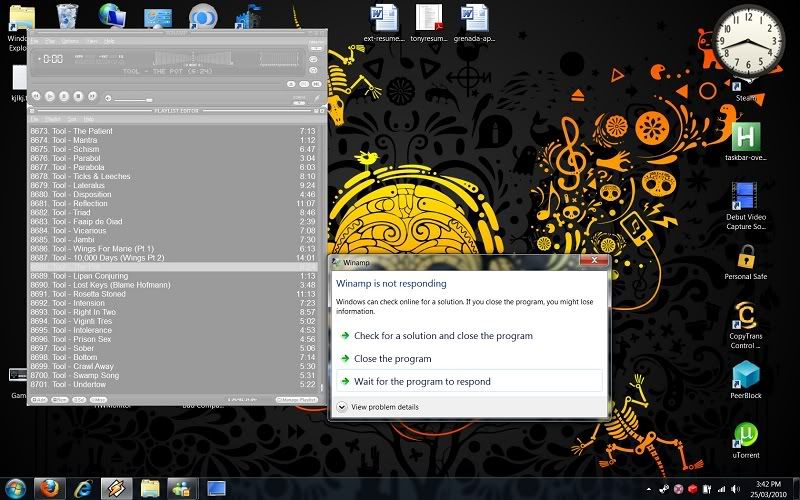Click playlist Sel button
The image size is (800, 500).
[79, 400]
